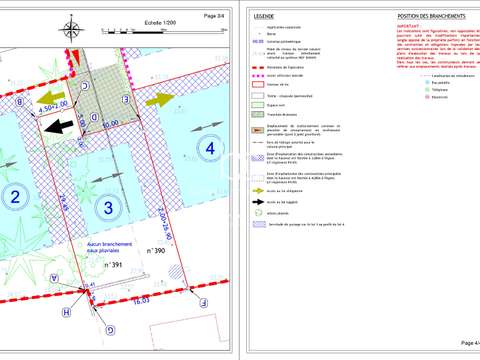Click the circled point marker E
Viewport: 480px width, 360px height.
coord(126,99)
